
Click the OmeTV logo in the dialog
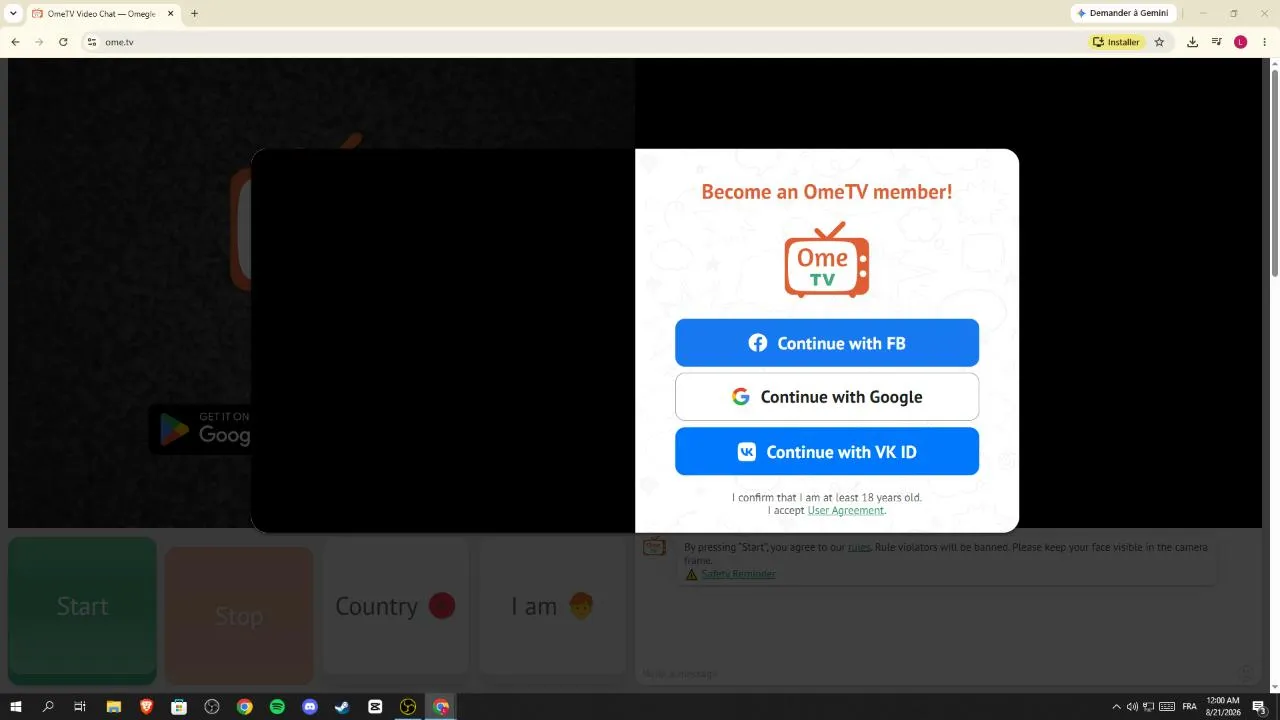click(827, 260)
